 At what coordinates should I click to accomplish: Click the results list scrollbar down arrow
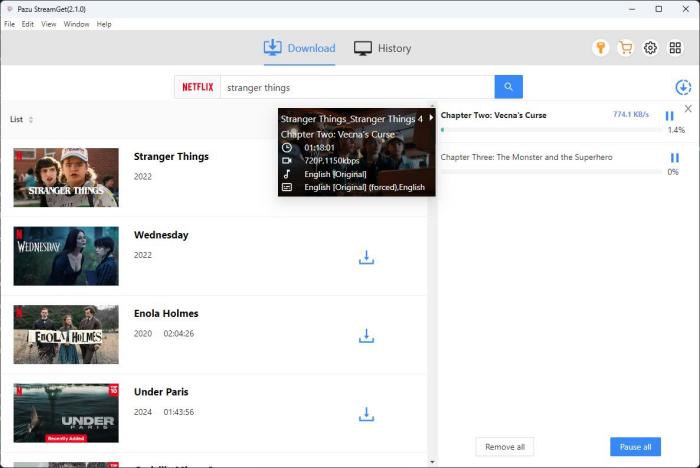[x=432, y=462]
